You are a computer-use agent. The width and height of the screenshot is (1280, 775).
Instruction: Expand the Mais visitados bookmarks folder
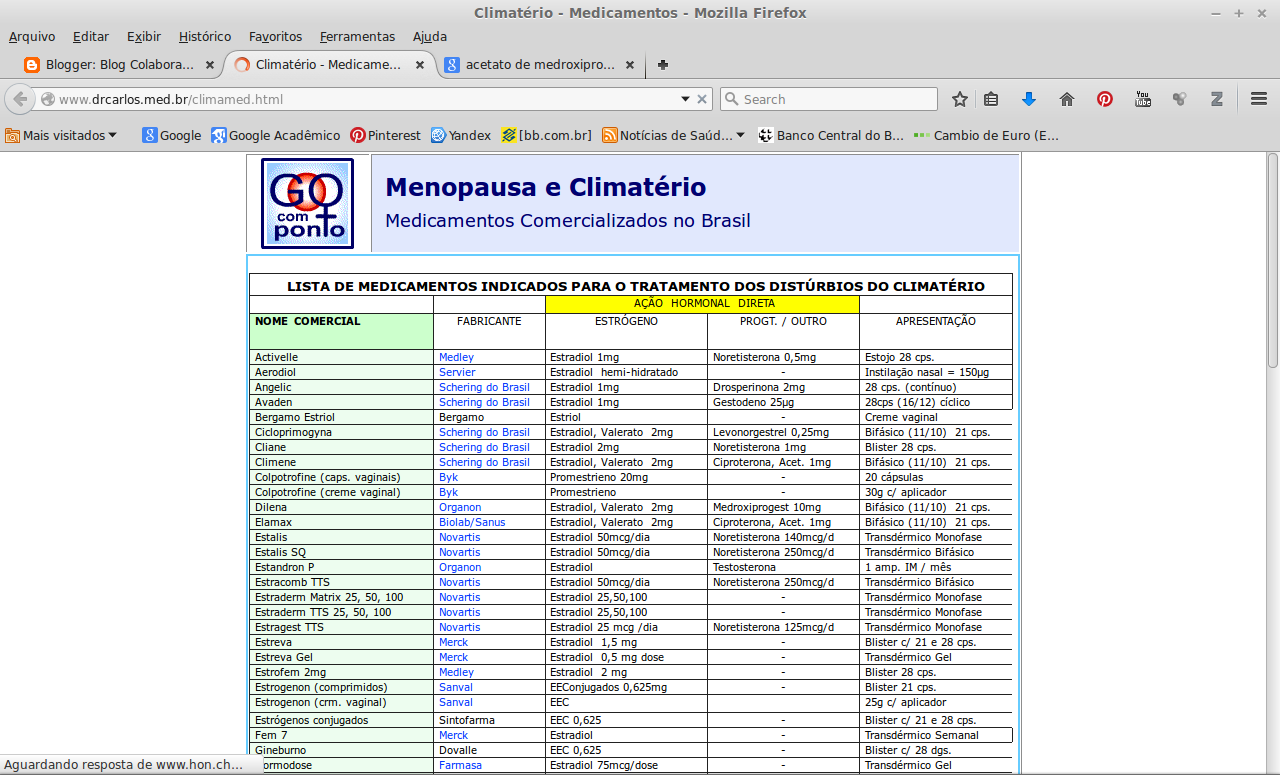click(x=61, y=135)
